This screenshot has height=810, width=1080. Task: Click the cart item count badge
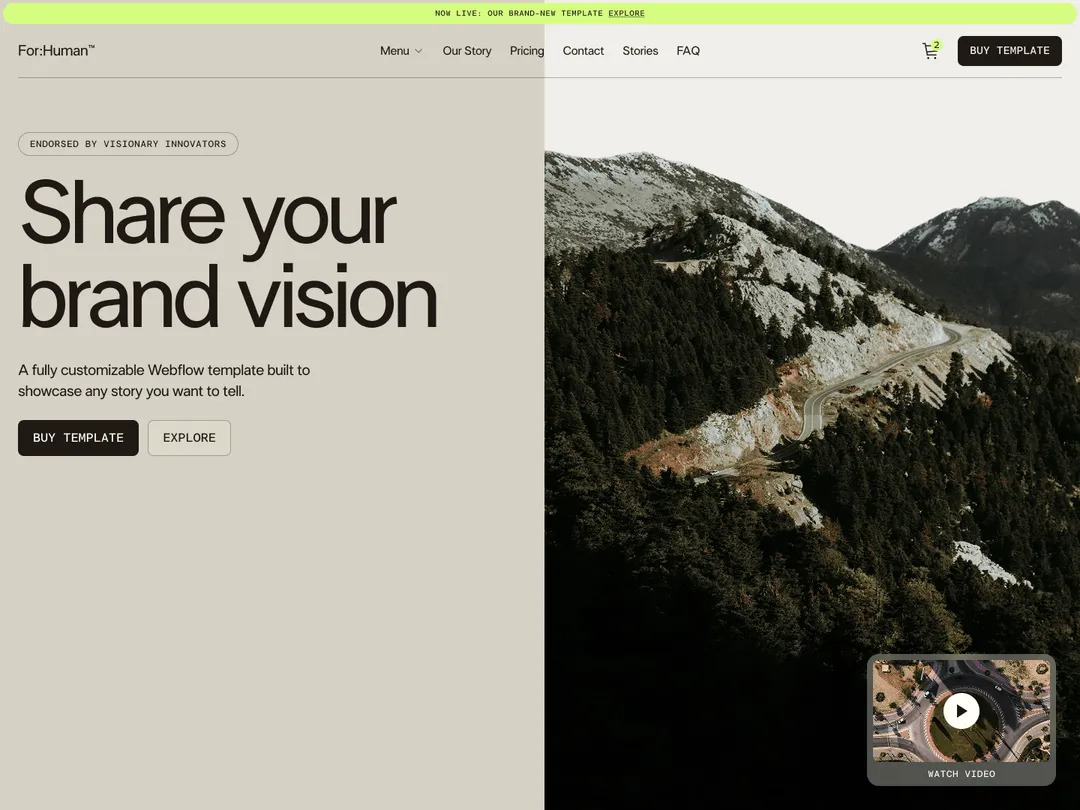click(936, 44)
